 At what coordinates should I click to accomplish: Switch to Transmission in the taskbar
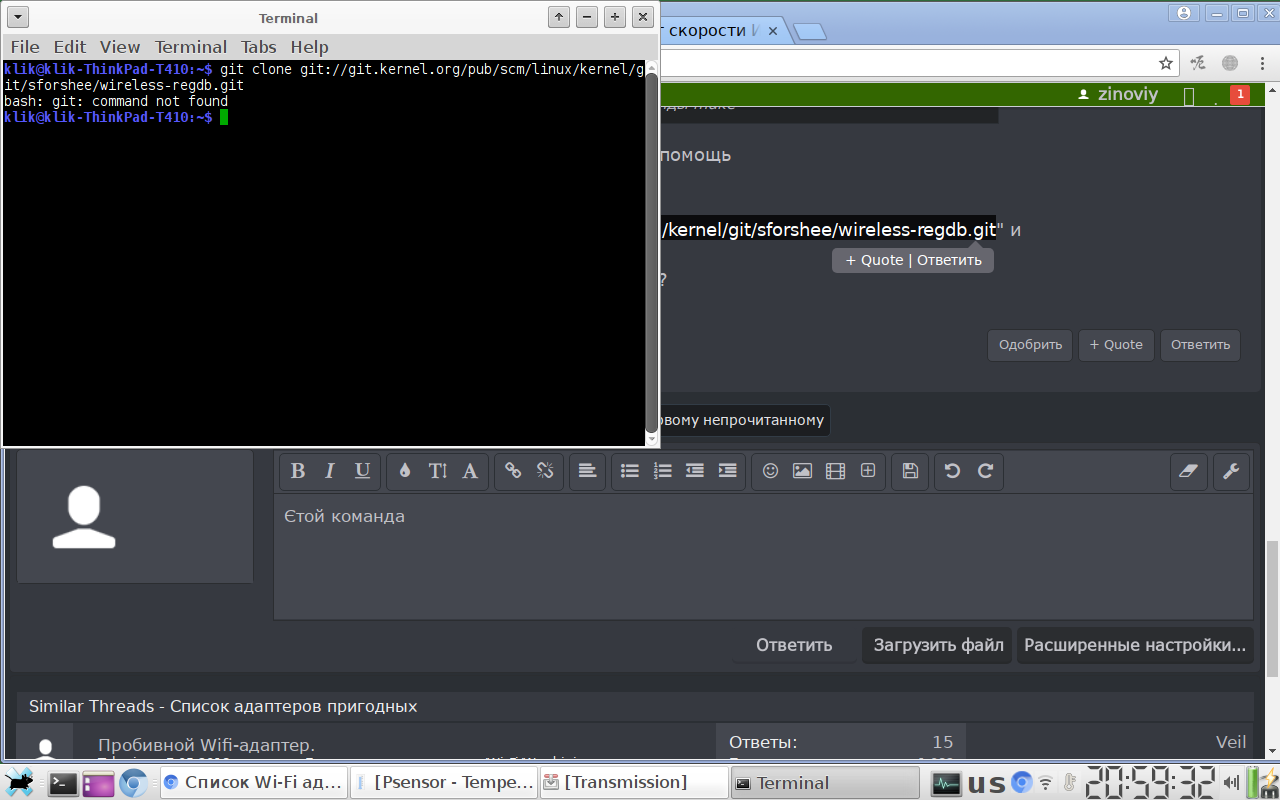634,782
